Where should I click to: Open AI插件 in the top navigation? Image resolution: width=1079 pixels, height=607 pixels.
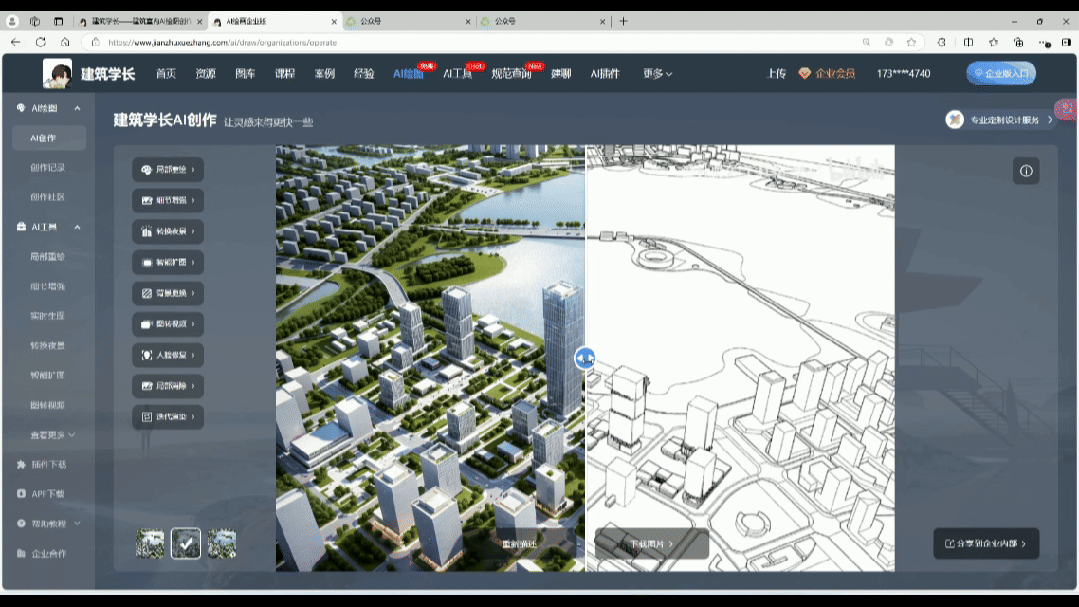pos(605,74)
